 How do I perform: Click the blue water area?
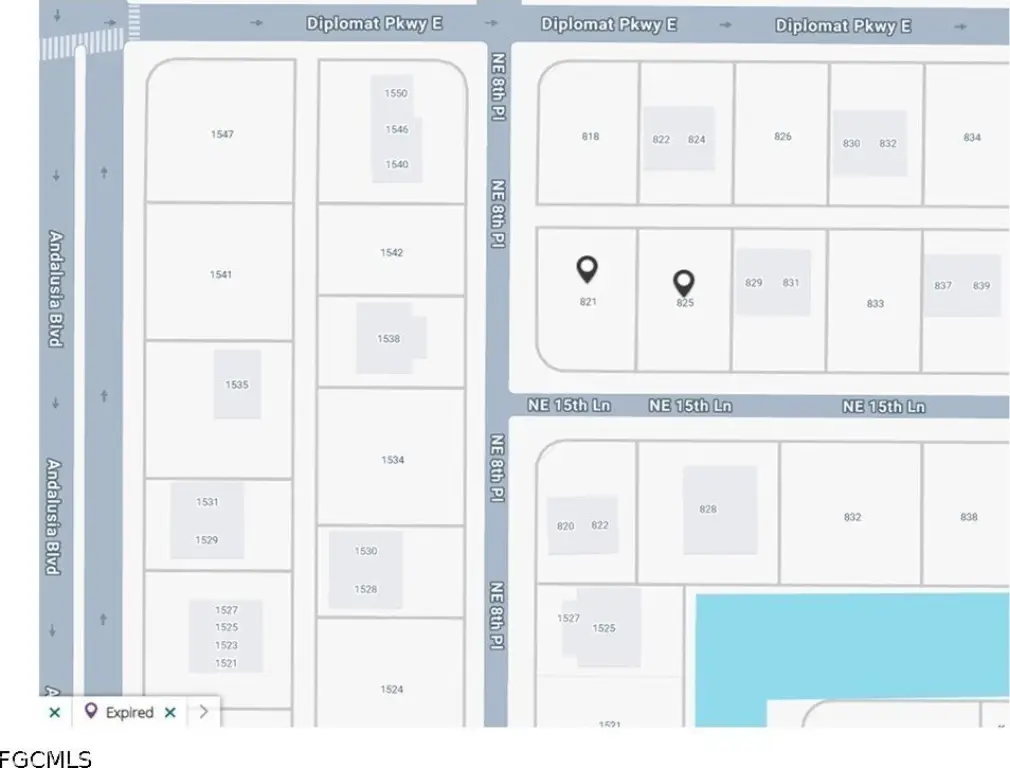tap(850, 645)
